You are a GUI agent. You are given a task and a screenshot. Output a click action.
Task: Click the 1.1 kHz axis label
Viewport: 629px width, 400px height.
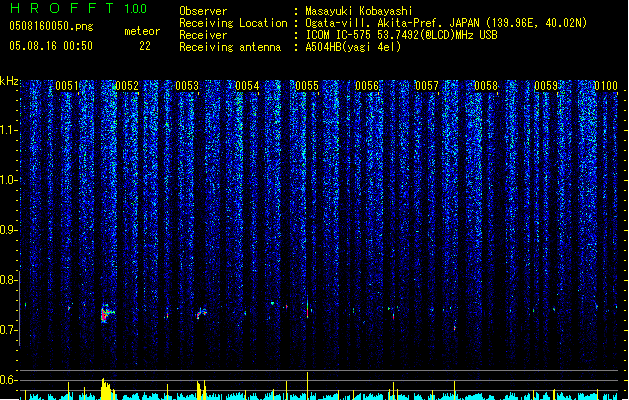(x=8, y=130)
